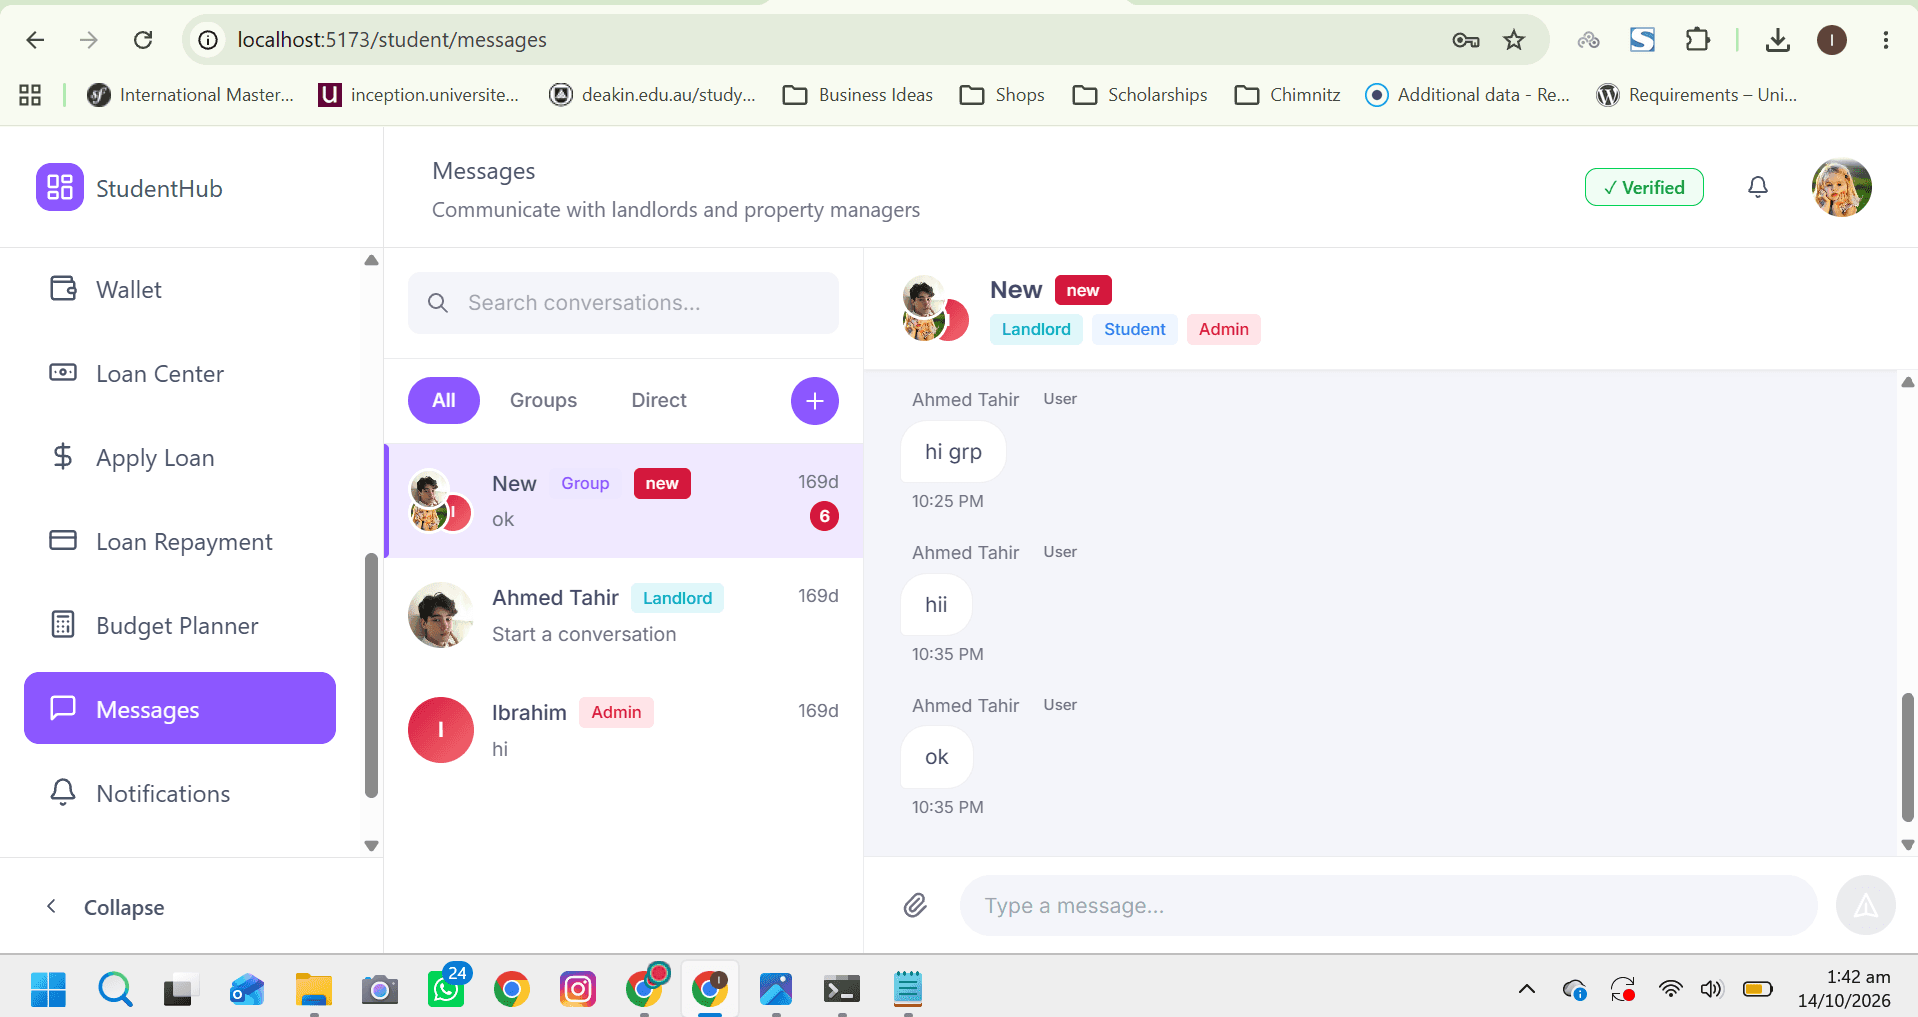The height and width of the screenshot is (1017, 1918).
Task: Open the deakin.edu.au bookmark
Action: [653, 95]
